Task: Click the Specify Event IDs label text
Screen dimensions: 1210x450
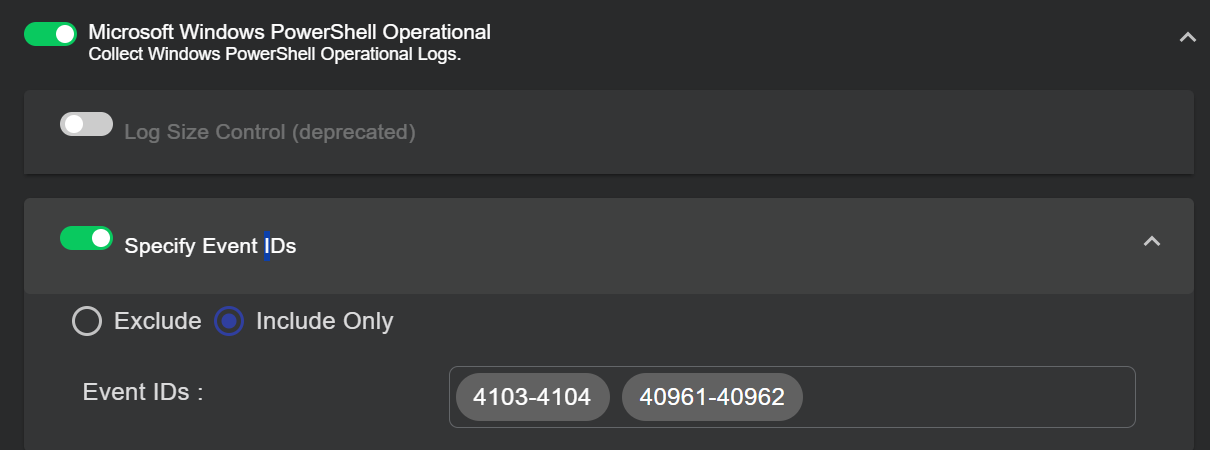Action: click(210, 246)
